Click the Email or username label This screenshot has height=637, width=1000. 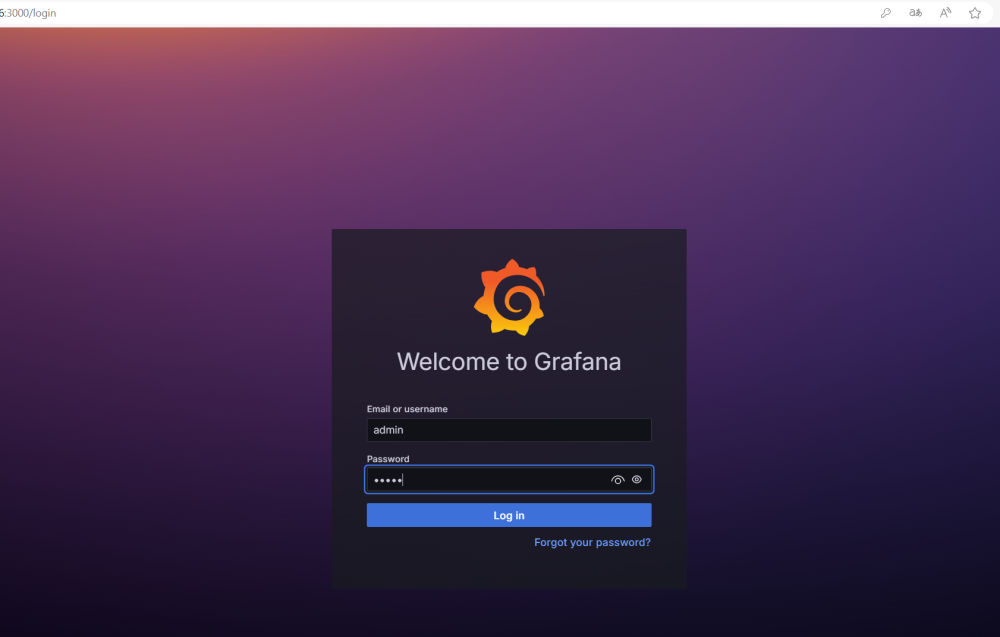(x=407, y=409)
